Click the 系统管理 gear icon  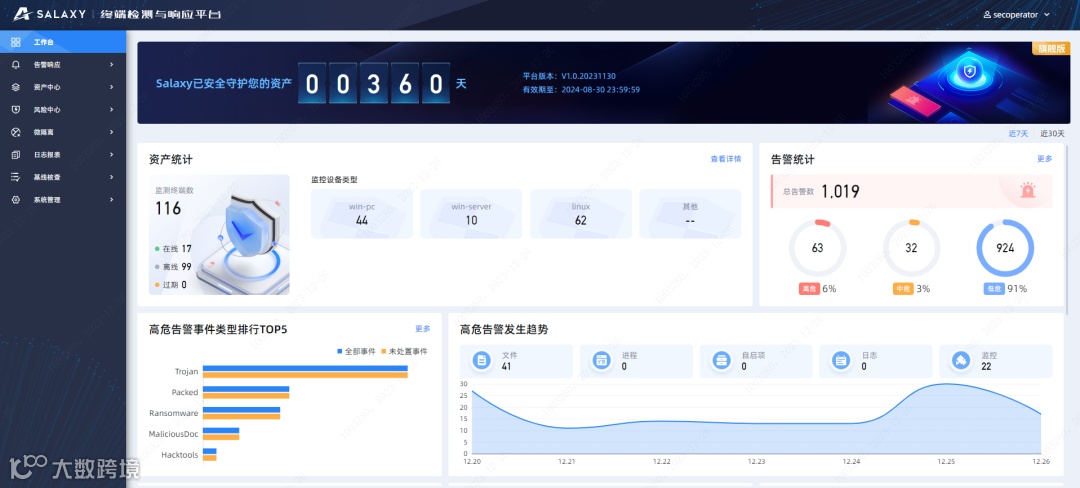(x=16, y=200)
